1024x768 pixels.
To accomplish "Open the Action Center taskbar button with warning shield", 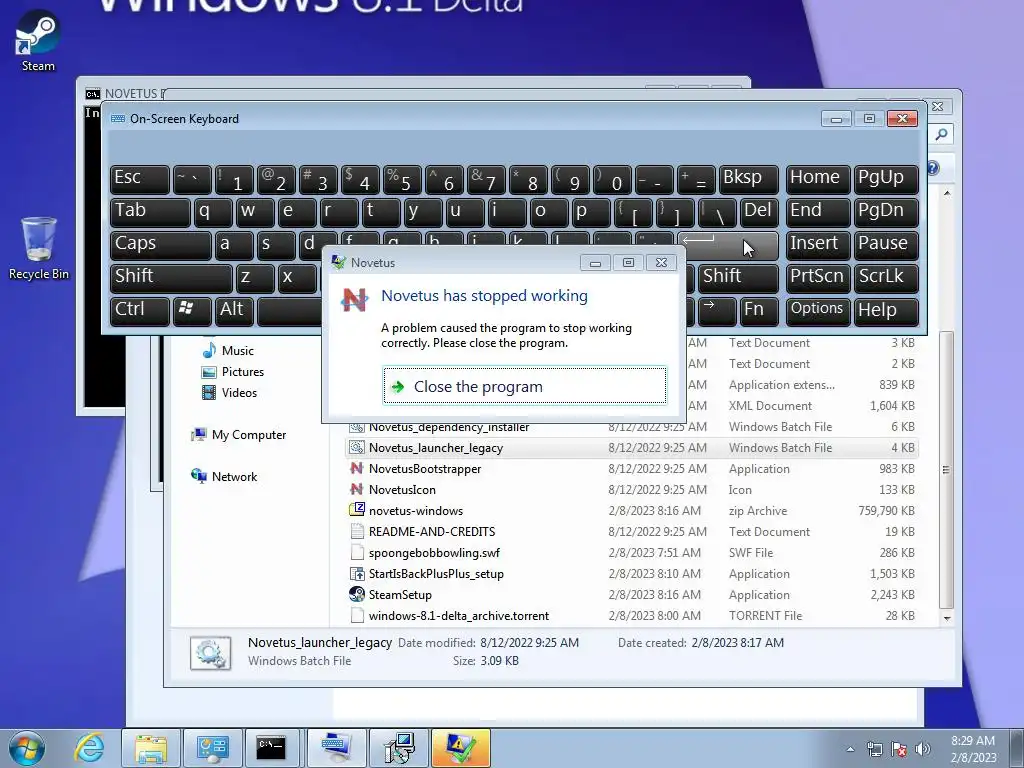I will [x=460, y=748].
